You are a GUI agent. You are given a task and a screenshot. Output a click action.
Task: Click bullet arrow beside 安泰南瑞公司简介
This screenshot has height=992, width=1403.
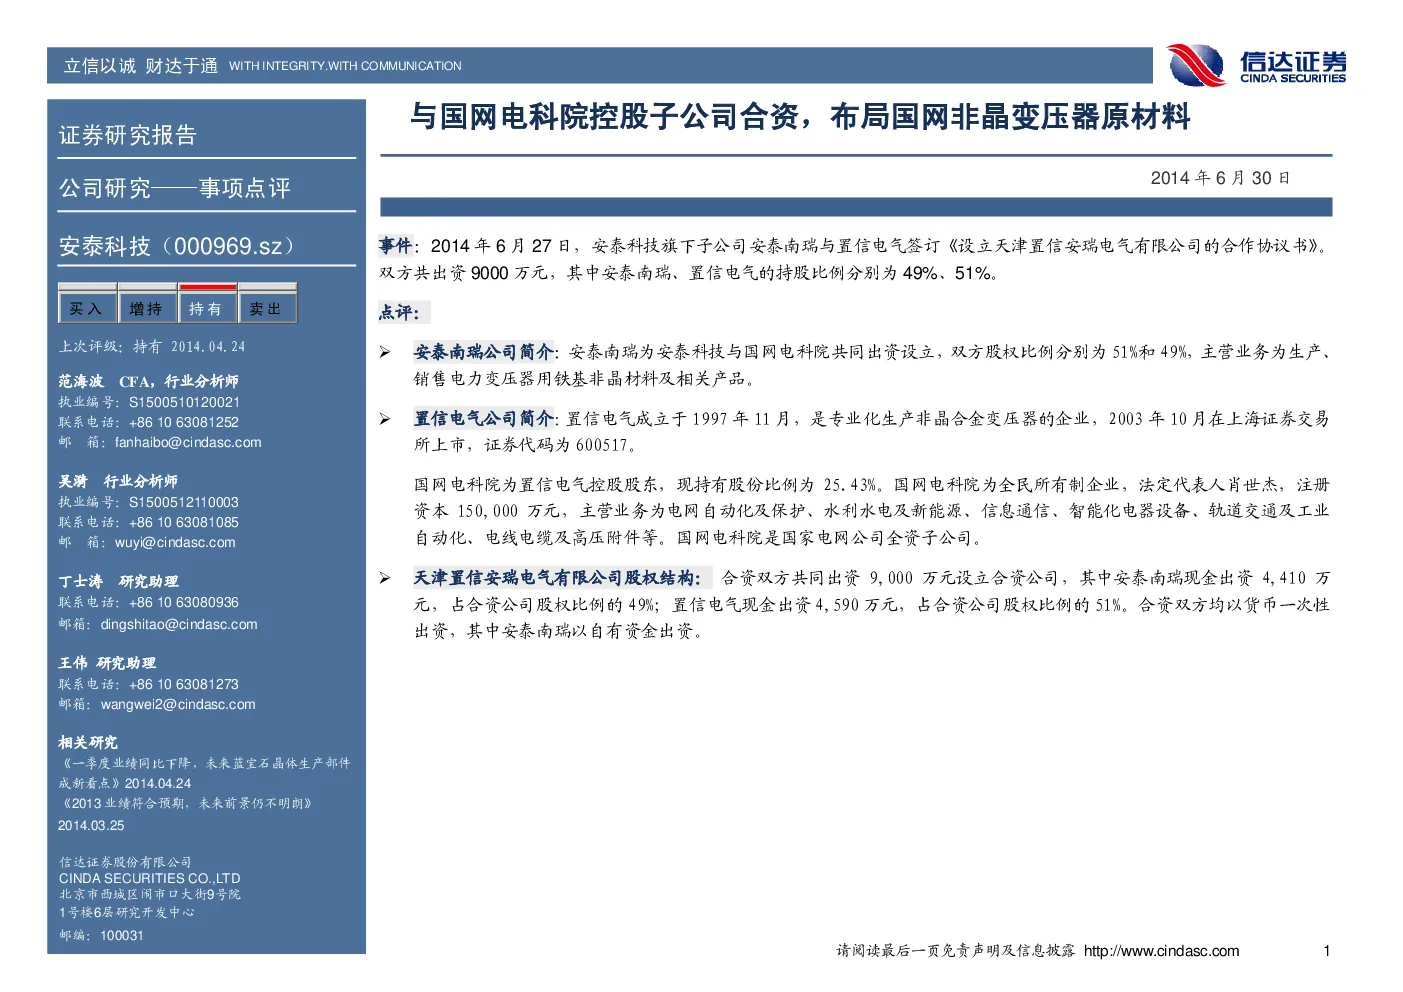(385, 352)
